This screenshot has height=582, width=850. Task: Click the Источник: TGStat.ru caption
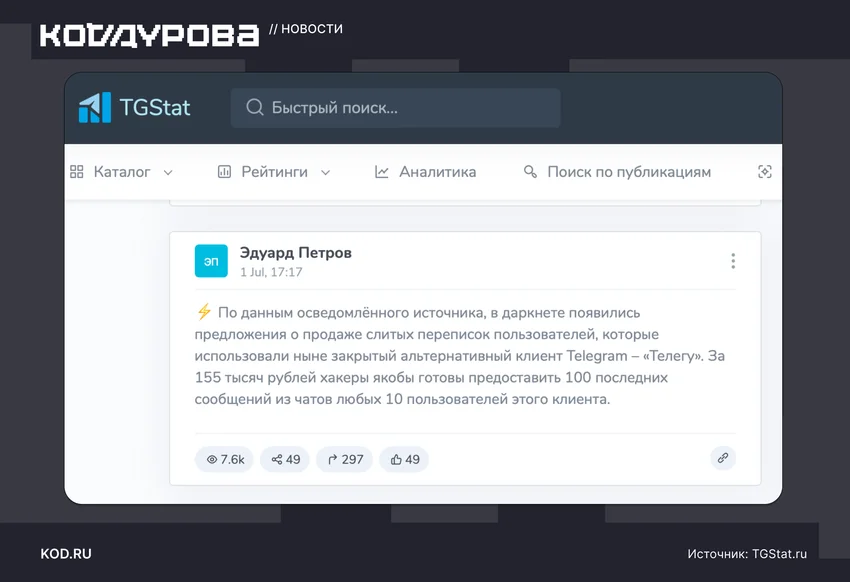pyautogui.click(x=747, y=554)
